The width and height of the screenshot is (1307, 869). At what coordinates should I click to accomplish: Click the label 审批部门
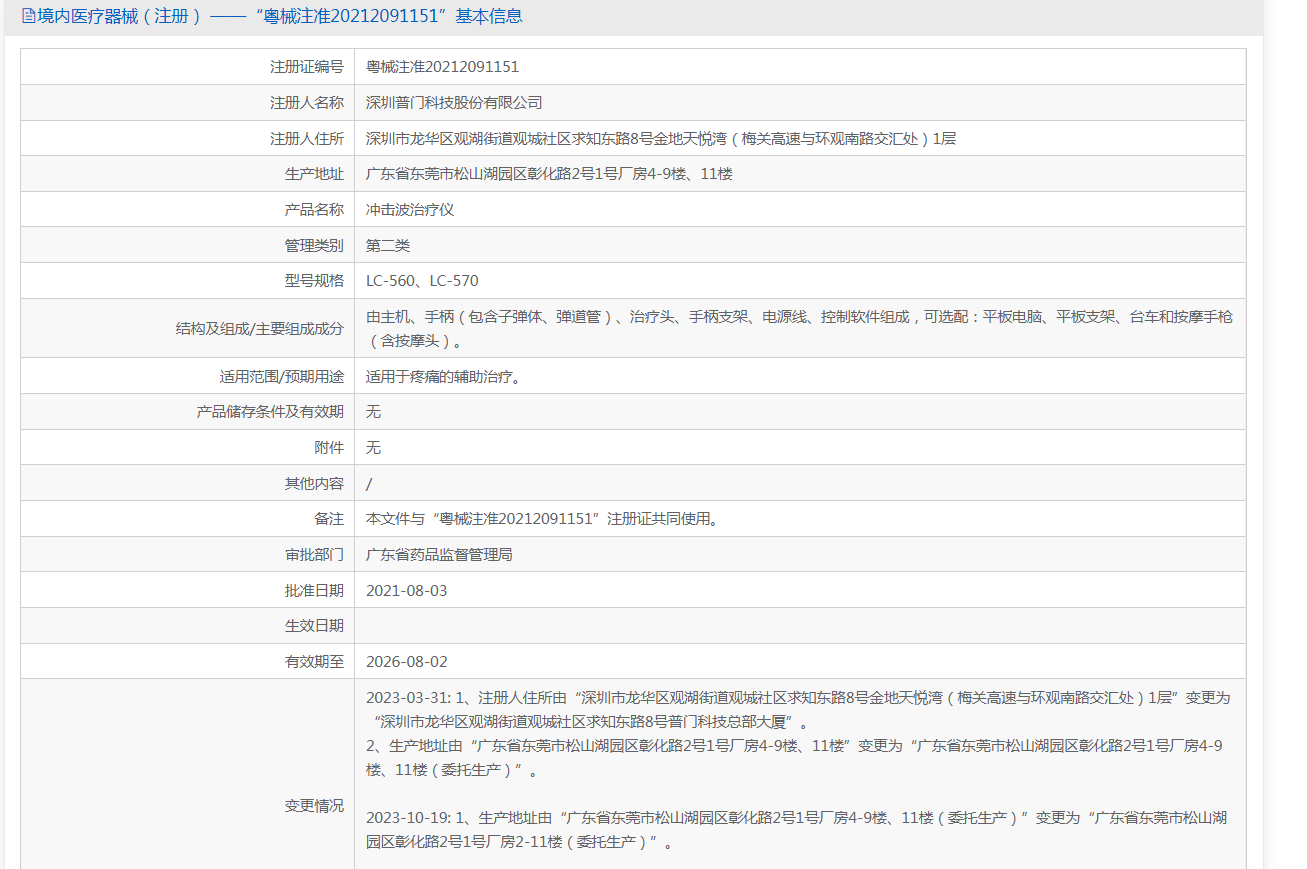tap(314, 554)
